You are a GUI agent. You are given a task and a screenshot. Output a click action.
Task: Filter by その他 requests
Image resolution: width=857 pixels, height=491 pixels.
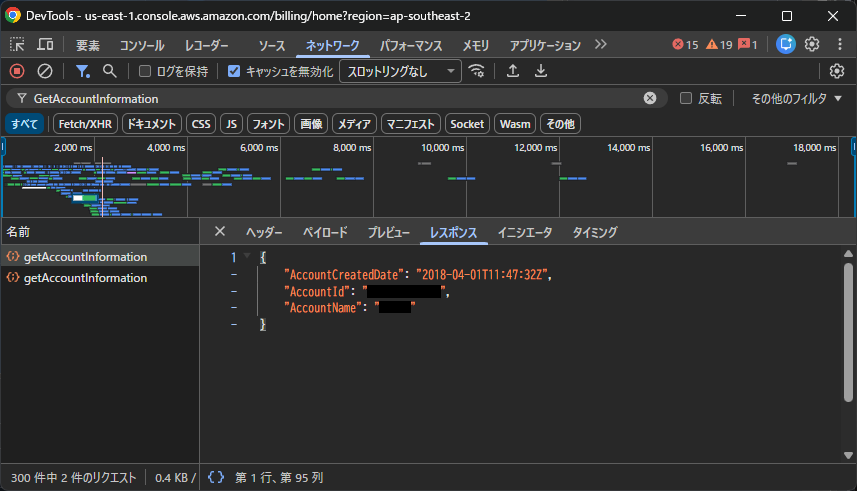coord(560,124)
